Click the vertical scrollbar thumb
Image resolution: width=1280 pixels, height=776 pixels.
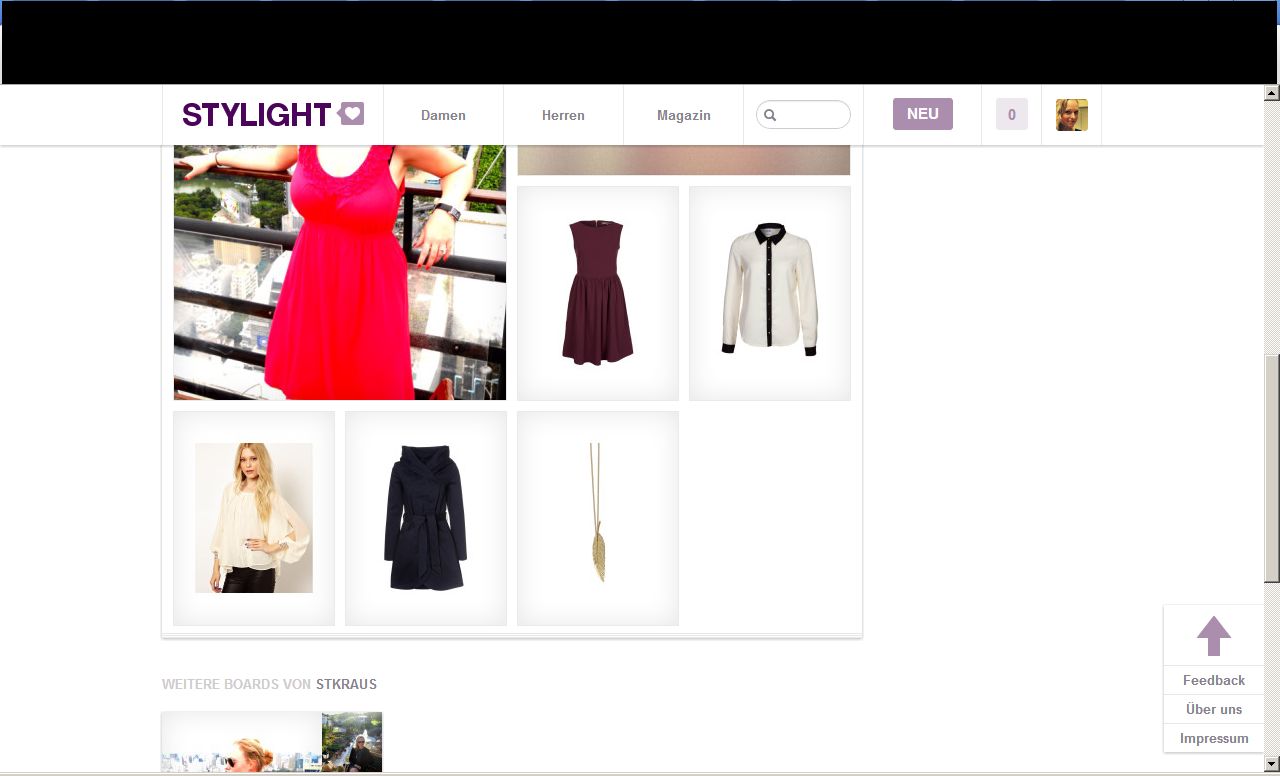(1272, 468)
